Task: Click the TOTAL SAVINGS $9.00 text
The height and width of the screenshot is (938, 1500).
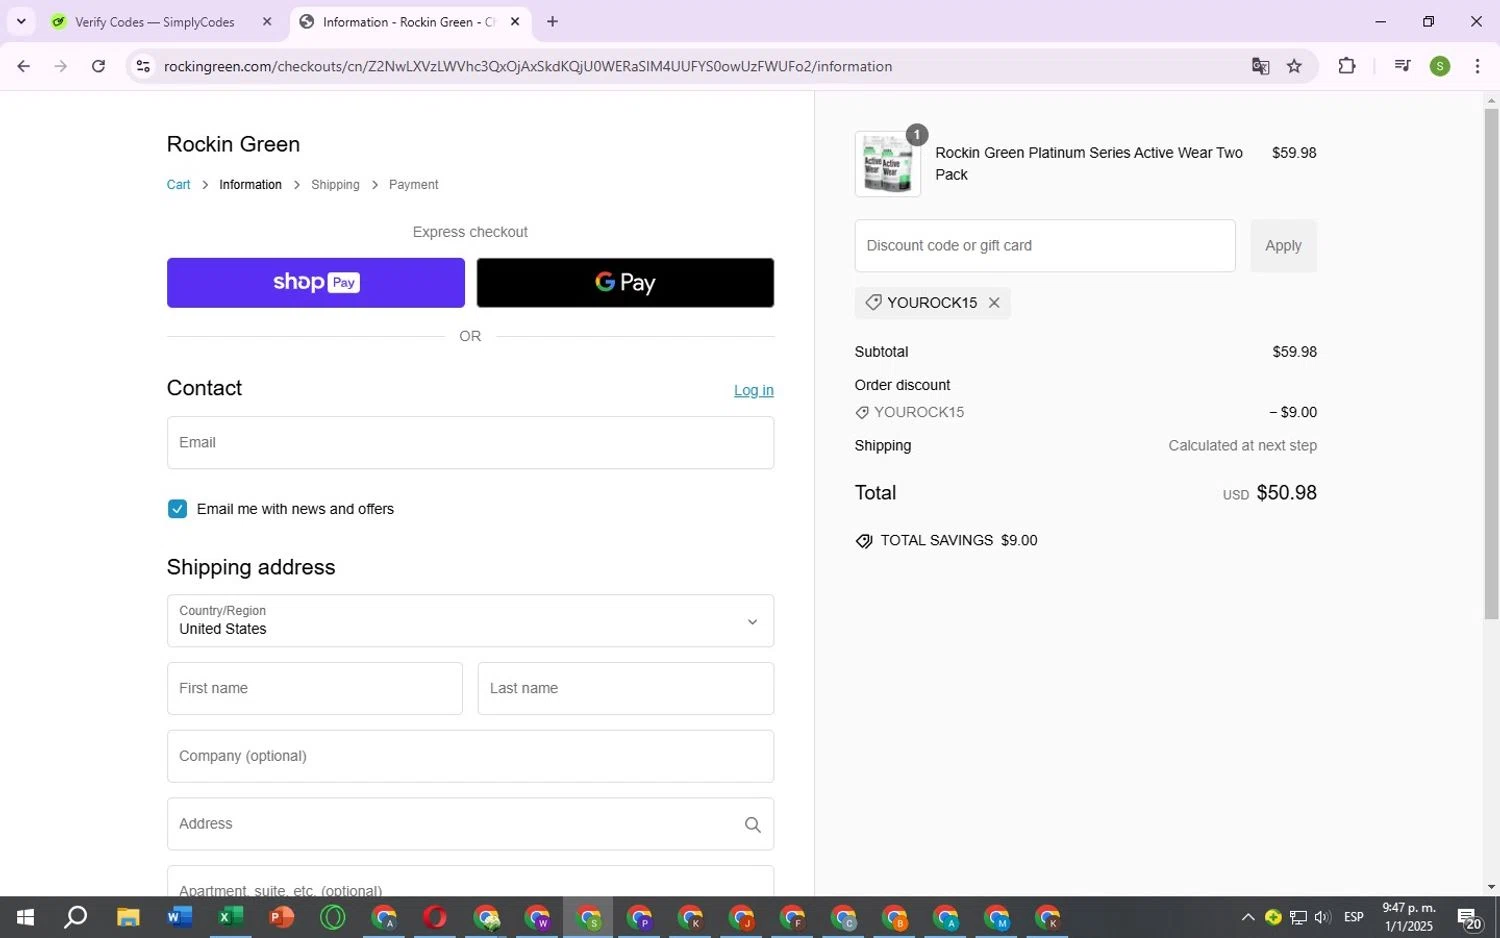Action: tap(958, 541)
